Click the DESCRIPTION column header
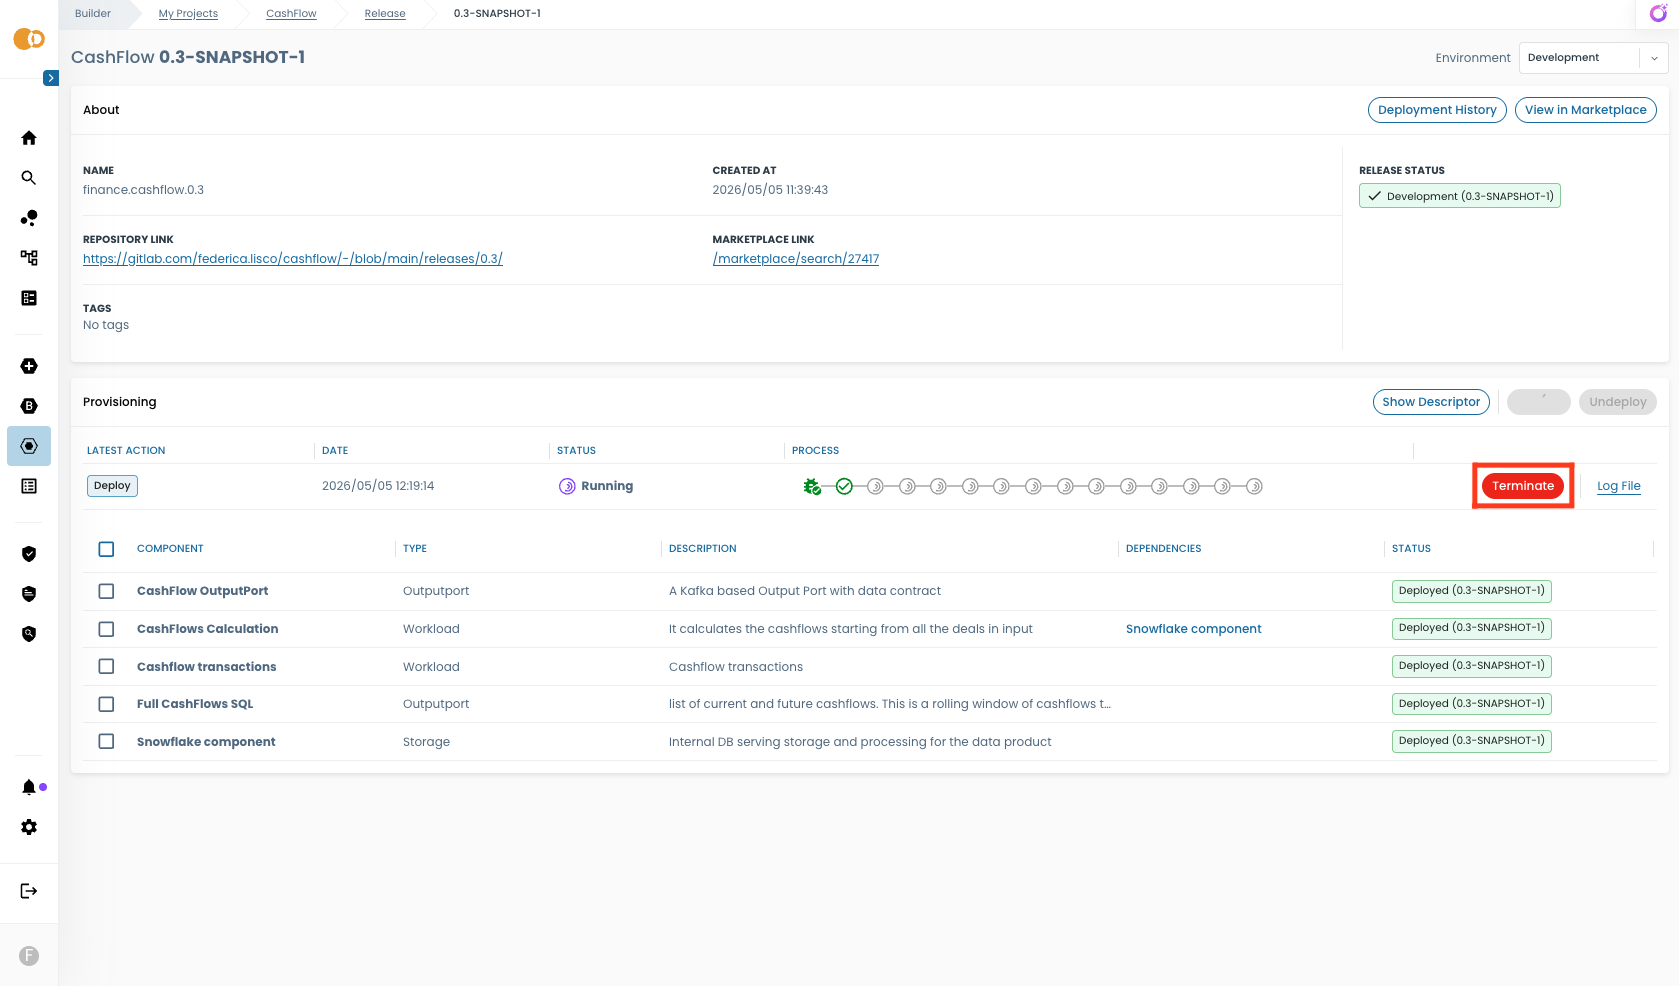The width and height of the screenshot is (1679, 986). pyautogui.click(x=703, y=549)
